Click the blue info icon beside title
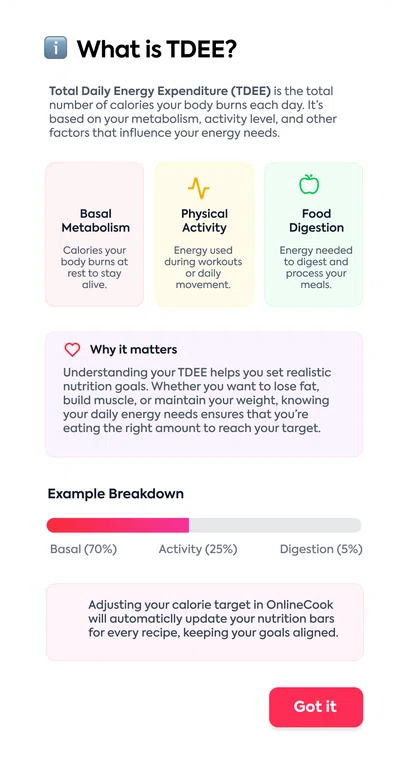The height and width of the screenshot is (761, 400). 55,48
